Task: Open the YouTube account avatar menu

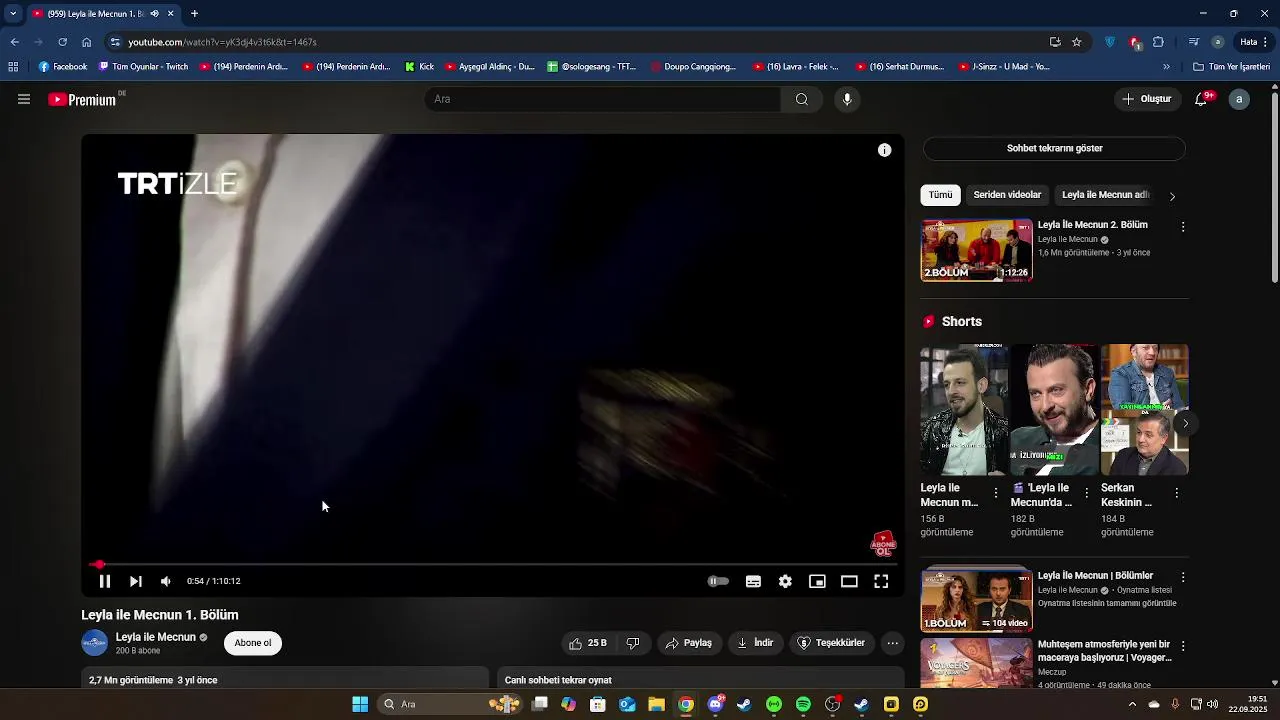Action: pyautogui.click(x=1239, y=99)
